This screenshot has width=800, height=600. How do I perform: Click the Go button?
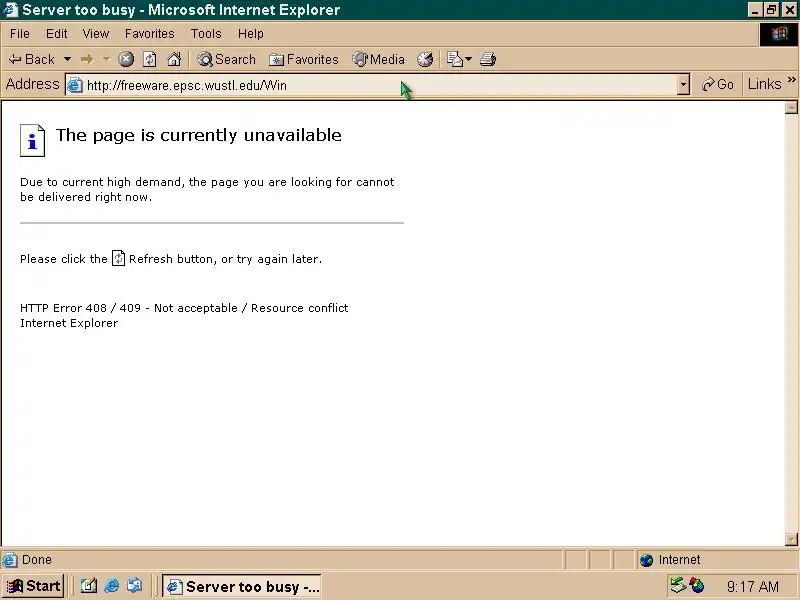[x=717, y=84]
